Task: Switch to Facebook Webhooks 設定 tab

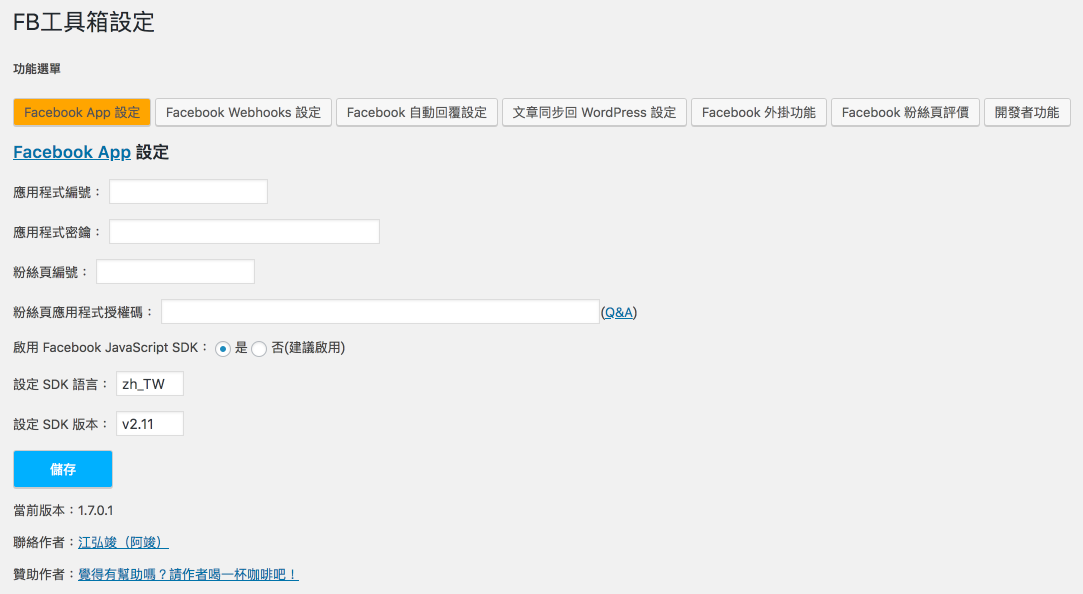Action: pyautogui.click(x=243, y=113)
